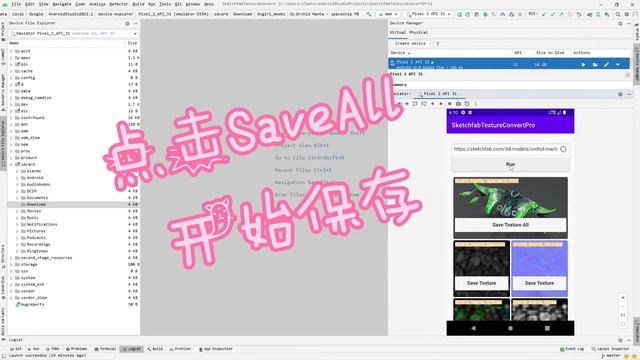The height and width of the screenshot is (360, 640).
Task: Open the Actions dropdown arrow for Pixel 2 API 31
Action: click(618, 64)
